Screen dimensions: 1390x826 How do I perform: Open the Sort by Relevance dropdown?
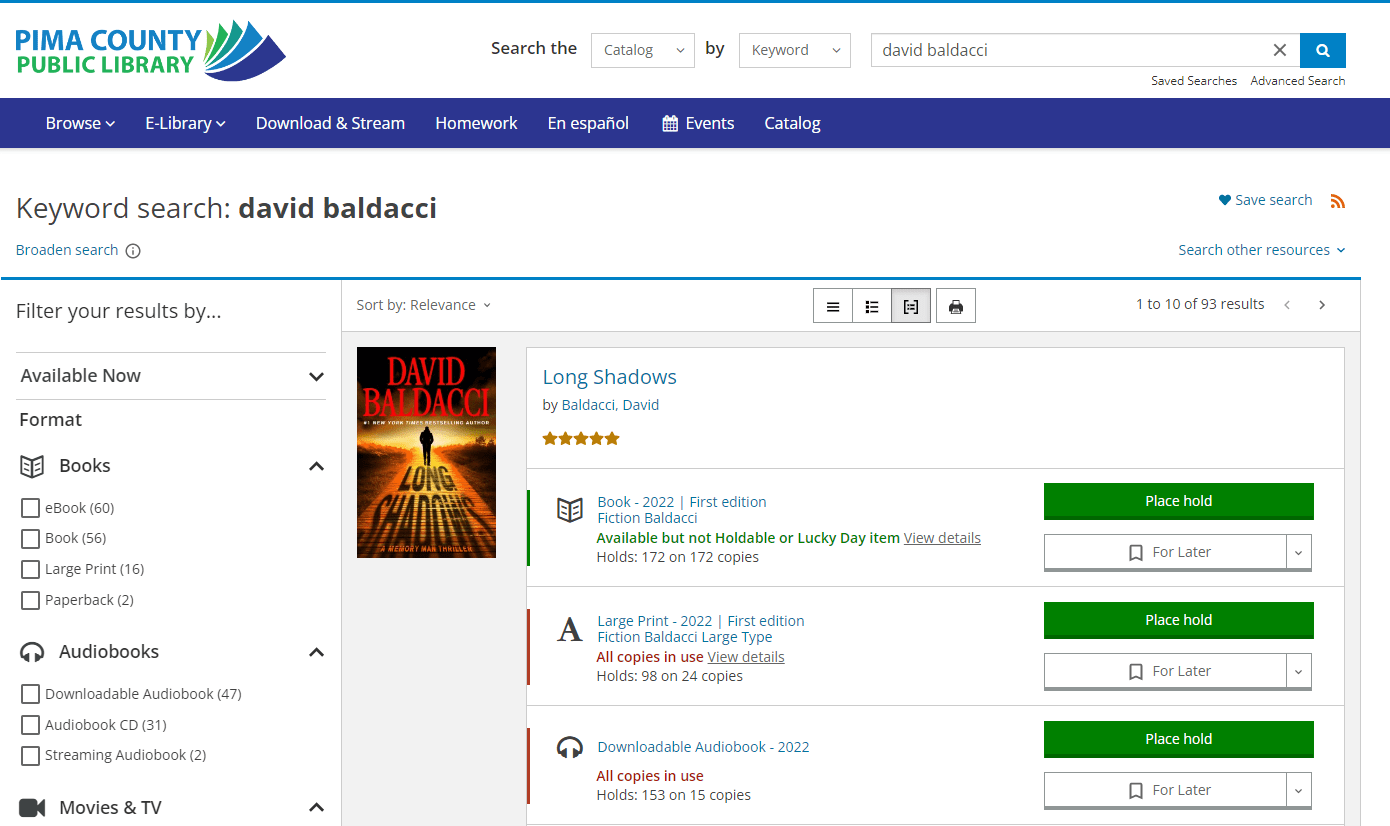click(x=424, y=305)
